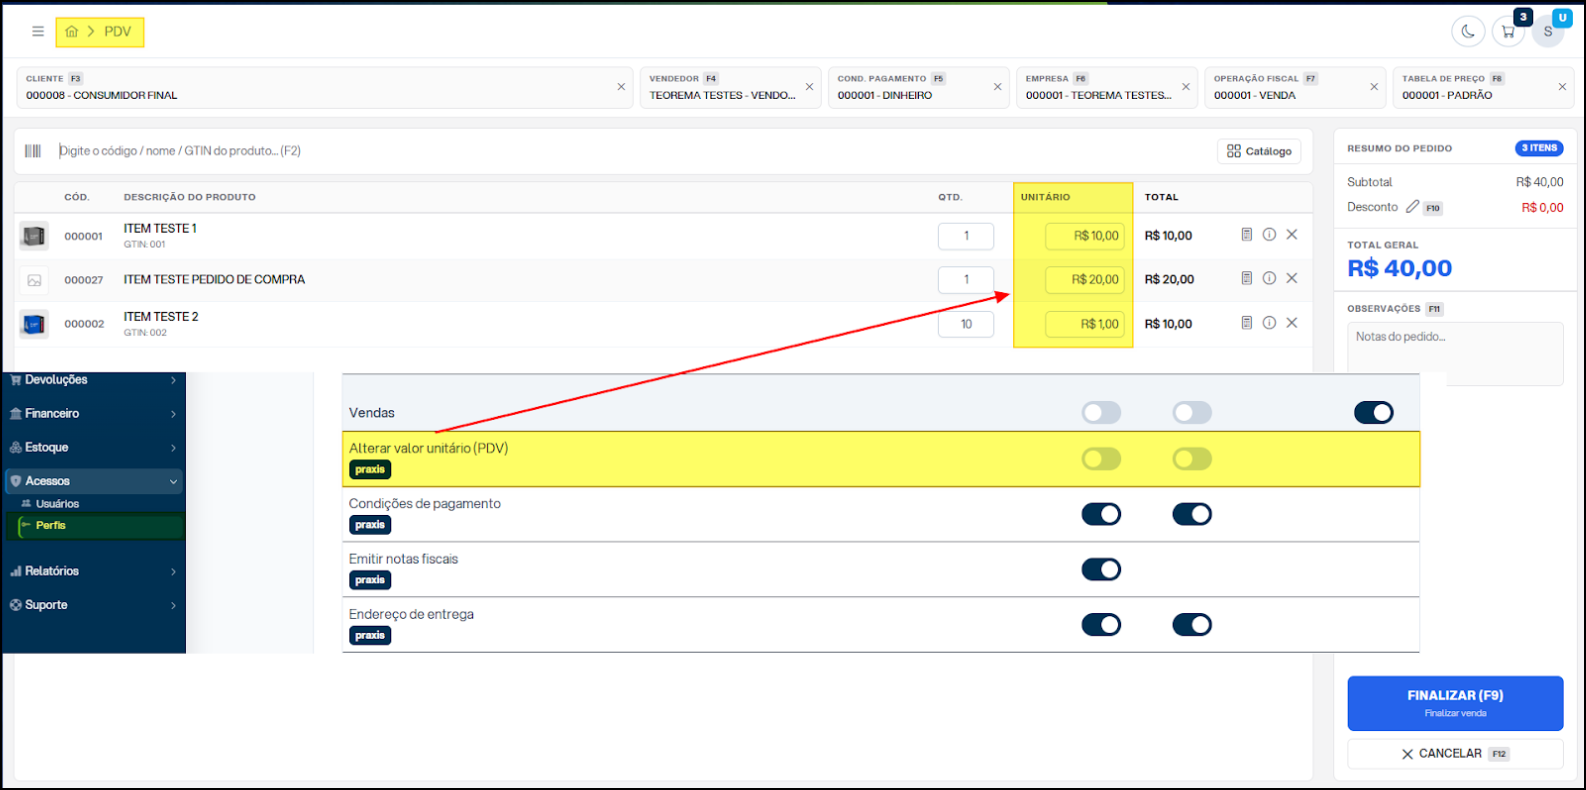Click the CANCELAR button

point(1455,754)
